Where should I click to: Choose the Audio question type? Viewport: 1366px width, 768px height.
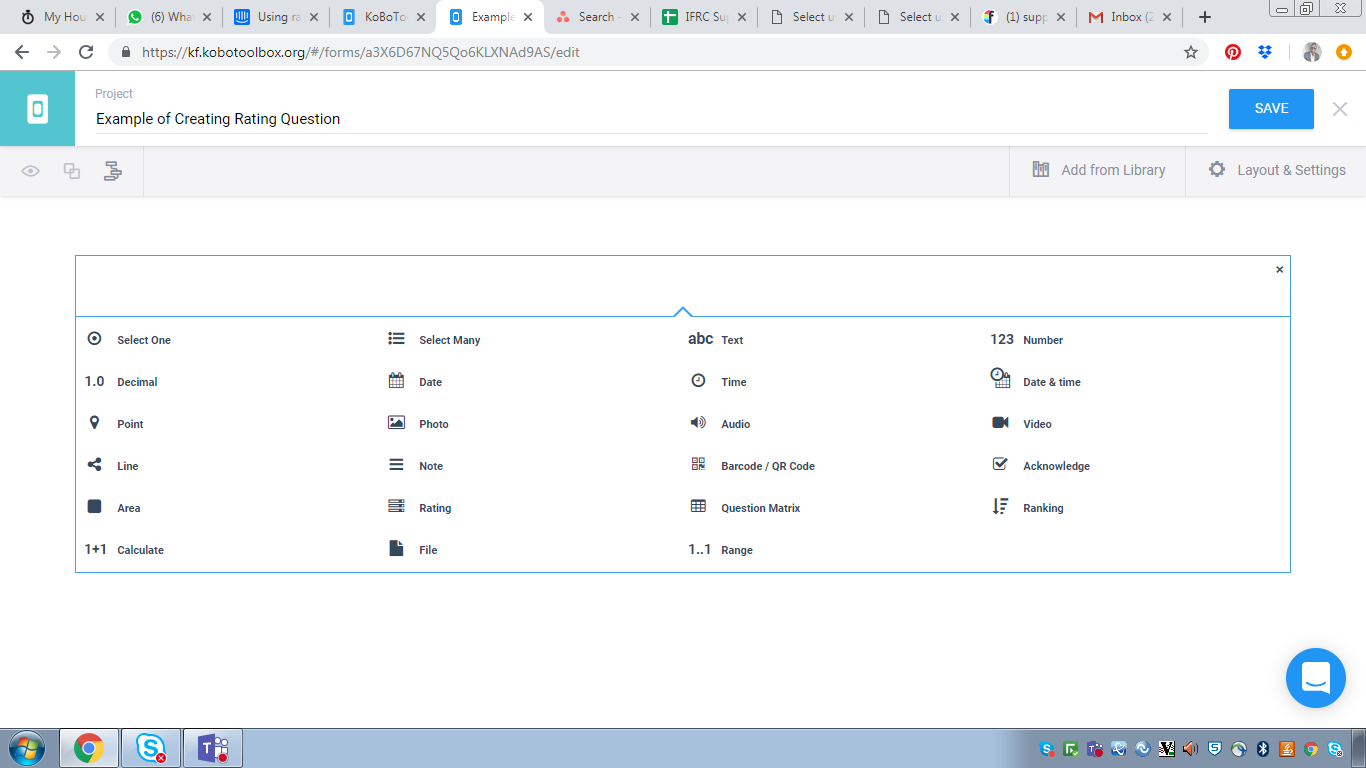(735, 424)
